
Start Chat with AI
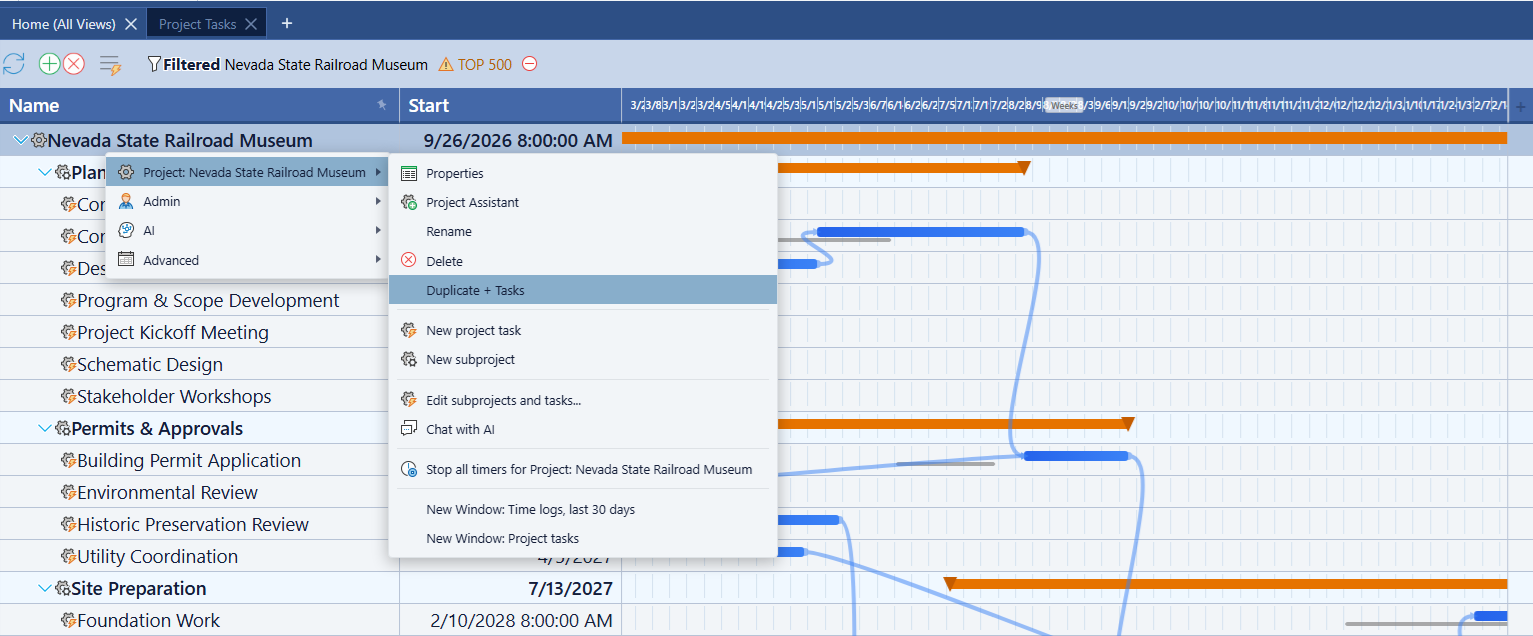(x=583, y=429)
